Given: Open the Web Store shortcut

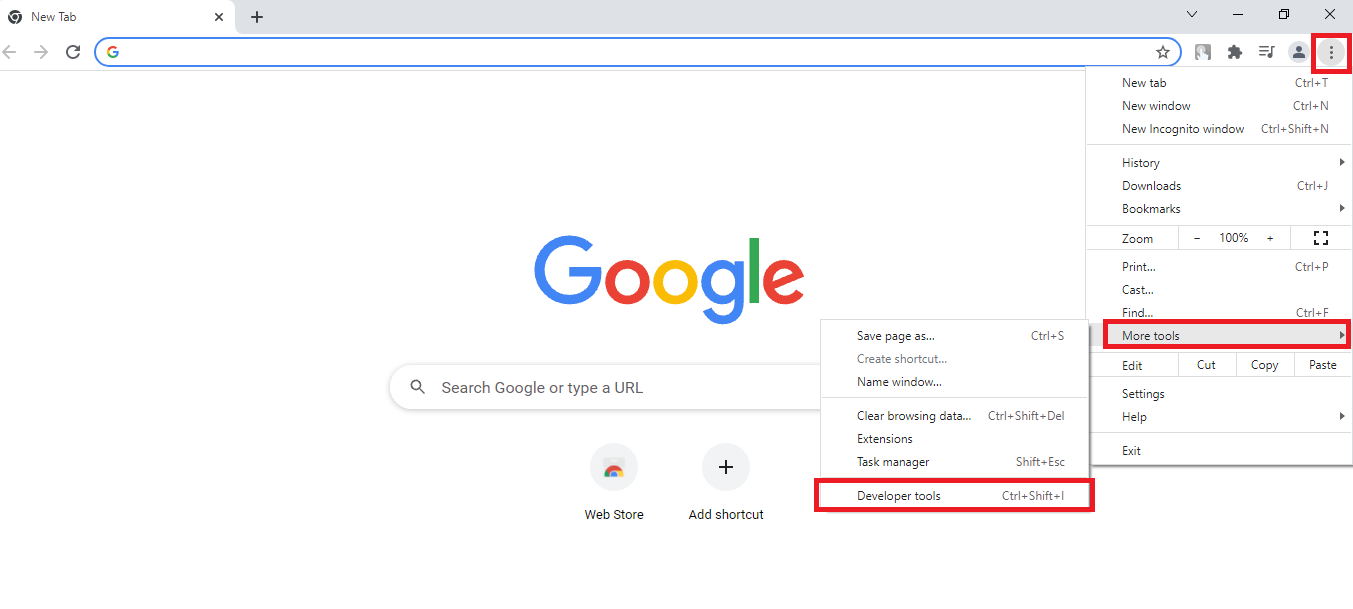Looking at the screenshot, I should [614, 468].
